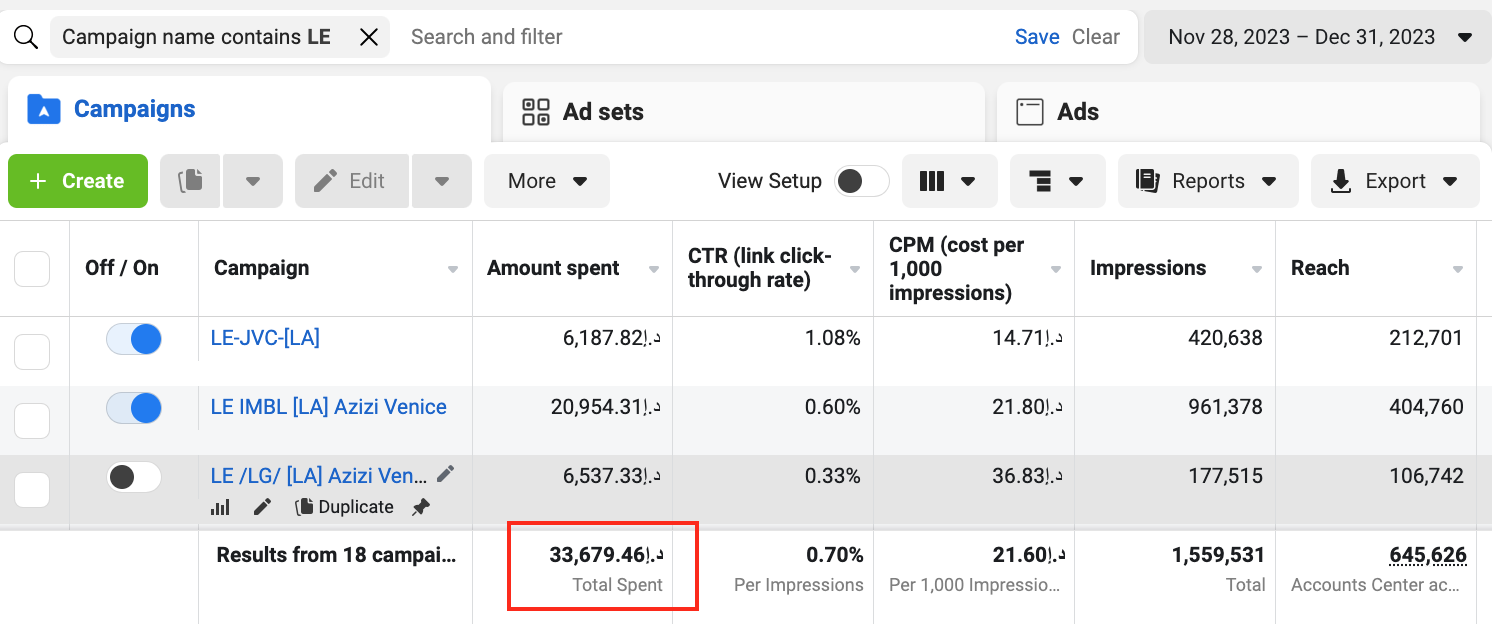The height and width of the screenshot is (624, 1492).
Task: Open charts icon under LE /LG/ campaign
Action: [220, 507]
